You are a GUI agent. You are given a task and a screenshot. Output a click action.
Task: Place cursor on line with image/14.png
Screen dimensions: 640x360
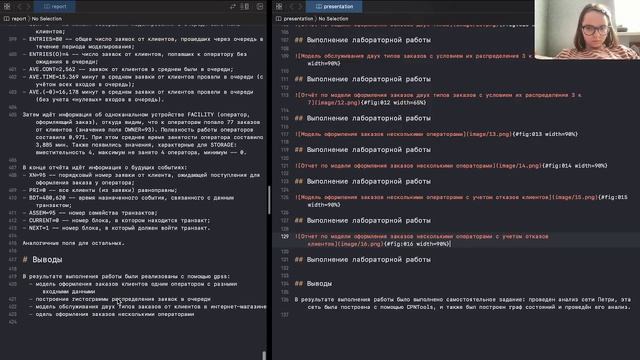coord(451,166)
